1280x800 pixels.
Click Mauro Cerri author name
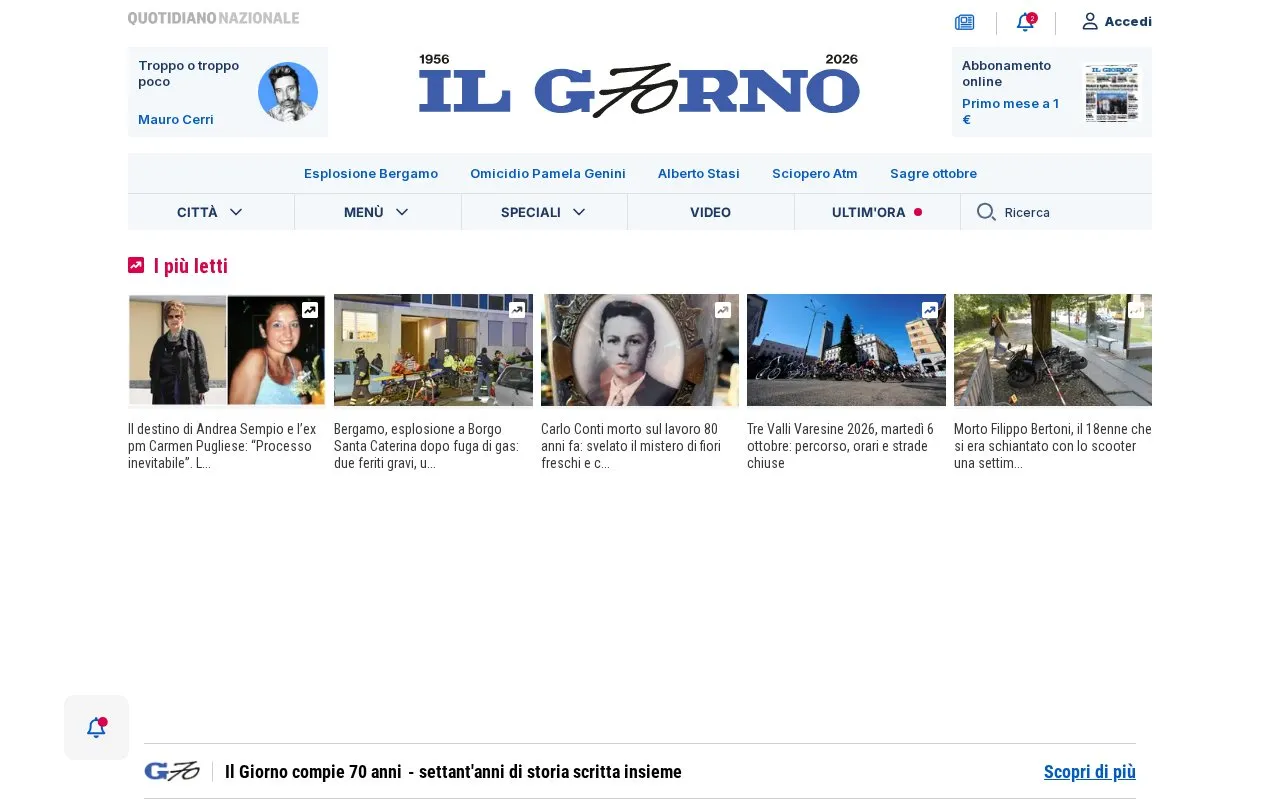click(x=176, y=119)
